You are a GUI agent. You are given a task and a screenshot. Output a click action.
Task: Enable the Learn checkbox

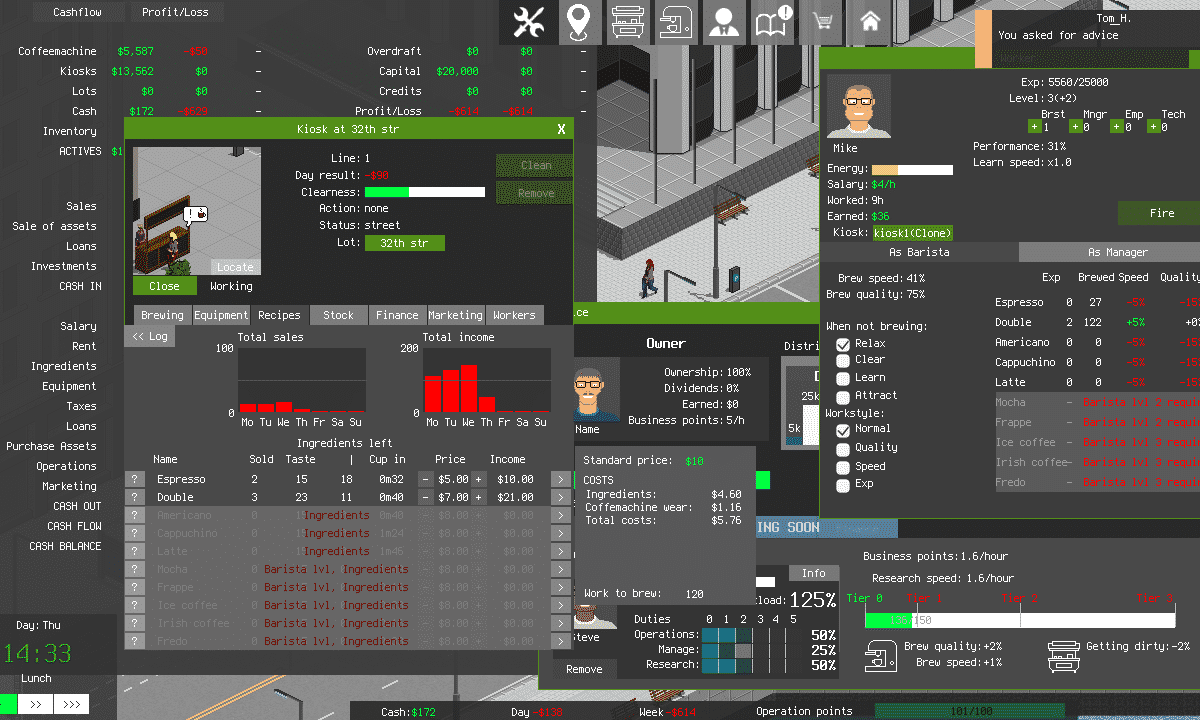pos(843,378)
